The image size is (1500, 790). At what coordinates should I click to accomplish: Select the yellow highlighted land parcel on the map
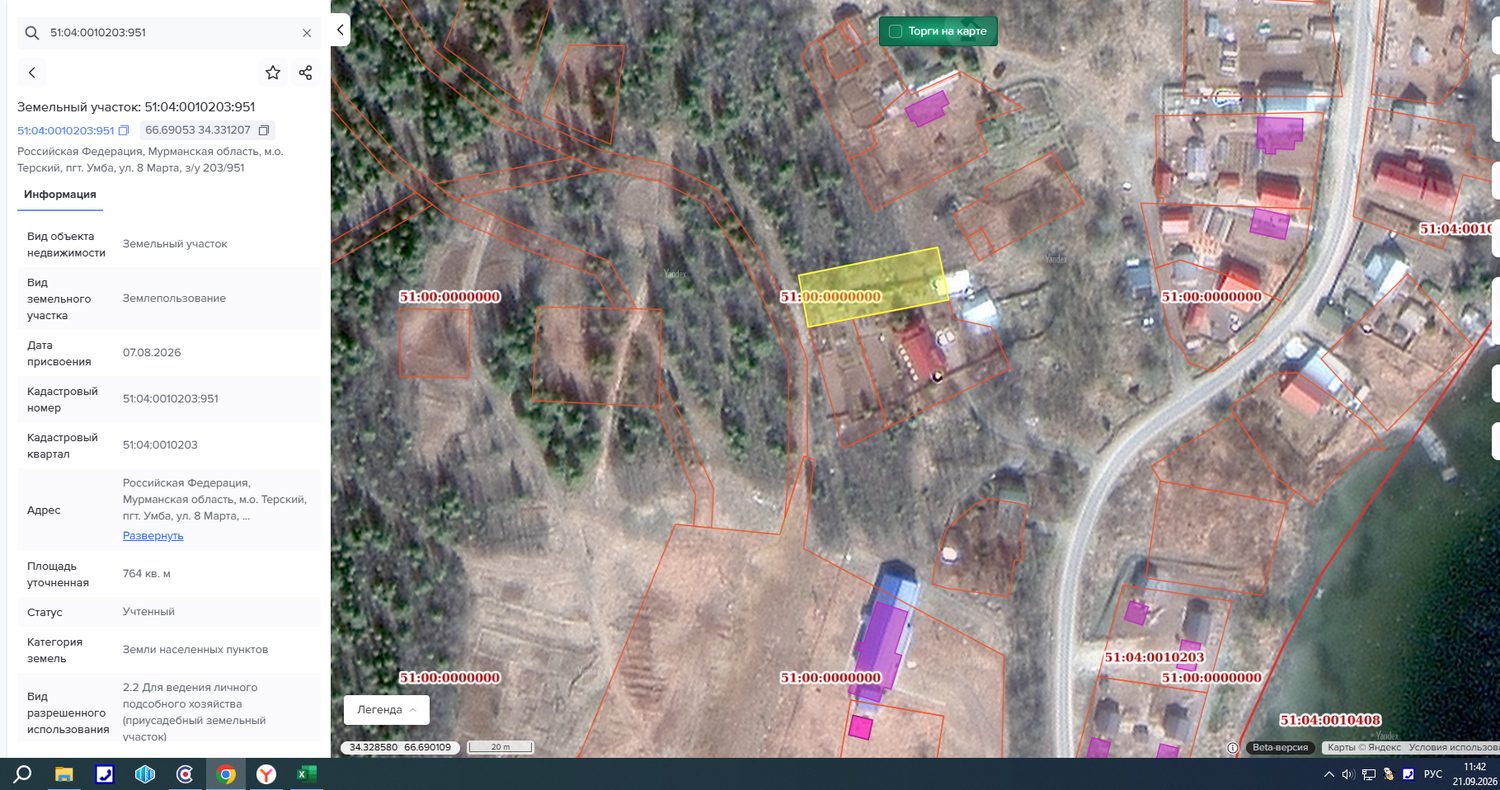click(x=873, y=286)
